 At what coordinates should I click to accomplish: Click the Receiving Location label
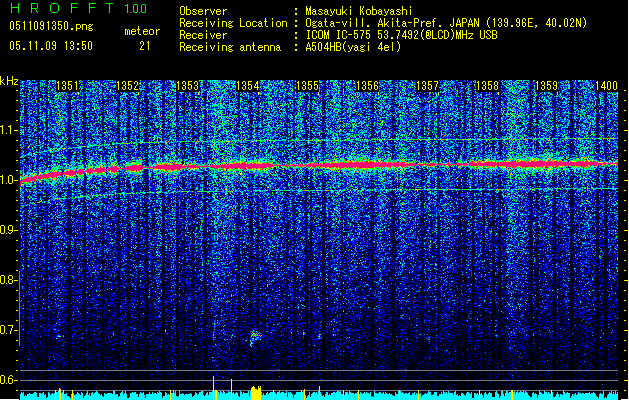[233, 23]
